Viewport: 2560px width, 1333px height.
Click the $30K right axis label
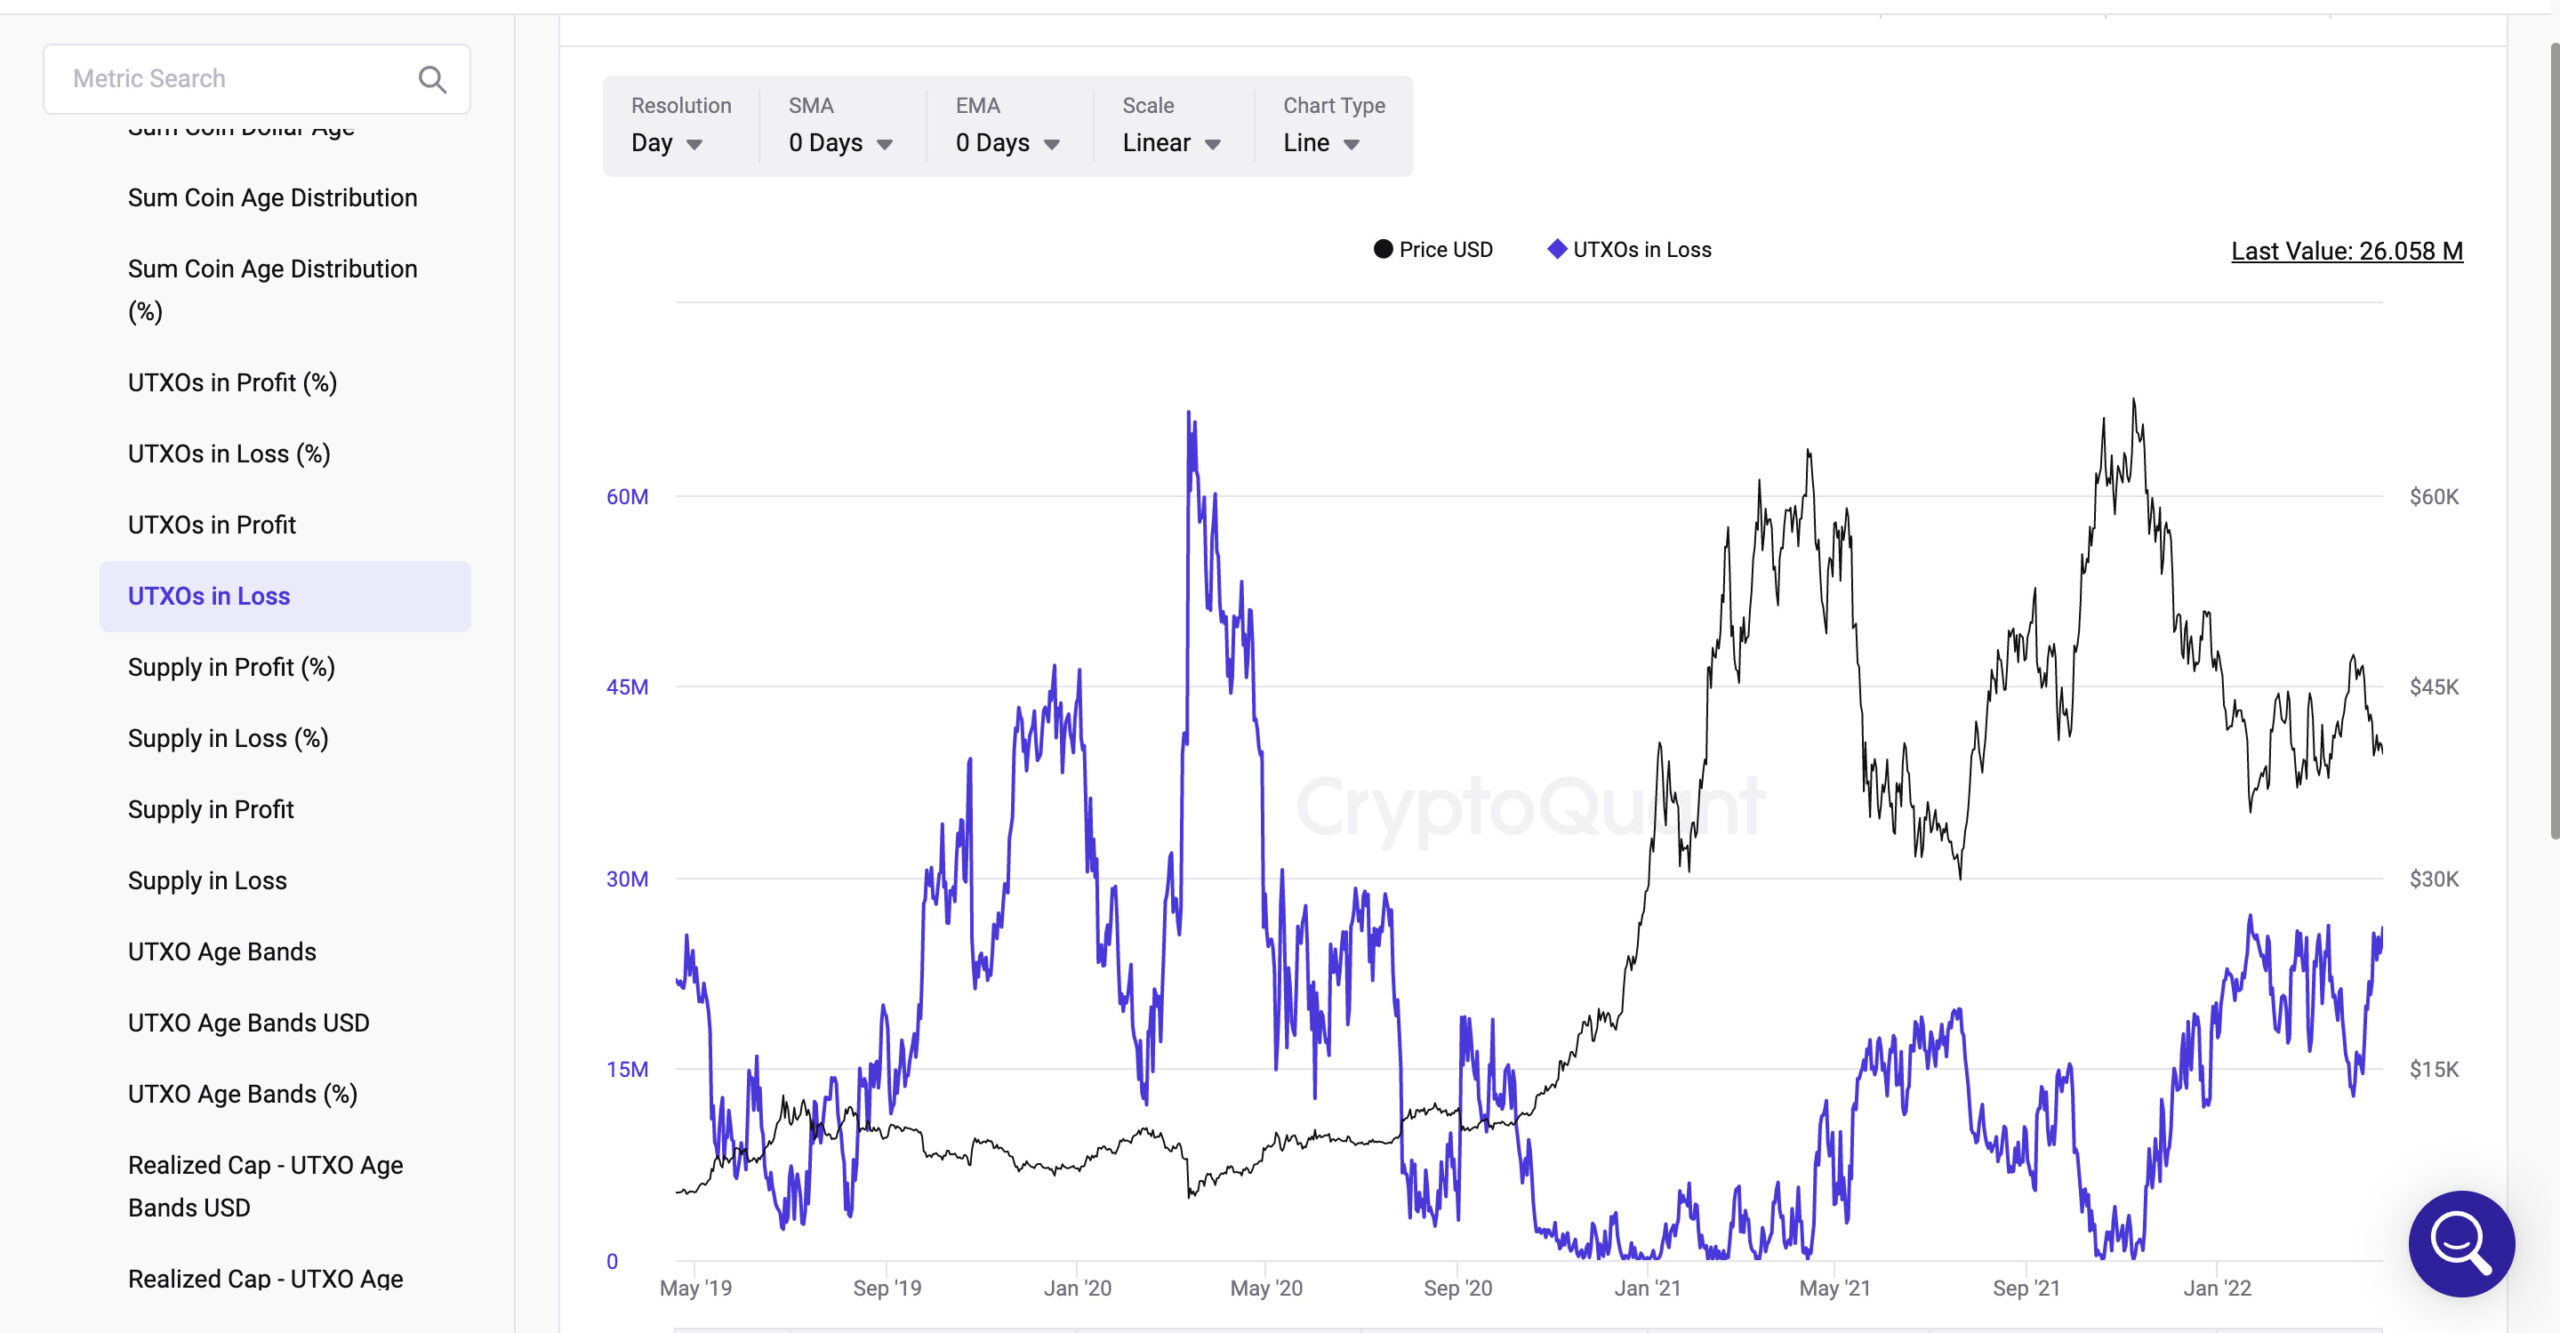tap(2434, 879)
